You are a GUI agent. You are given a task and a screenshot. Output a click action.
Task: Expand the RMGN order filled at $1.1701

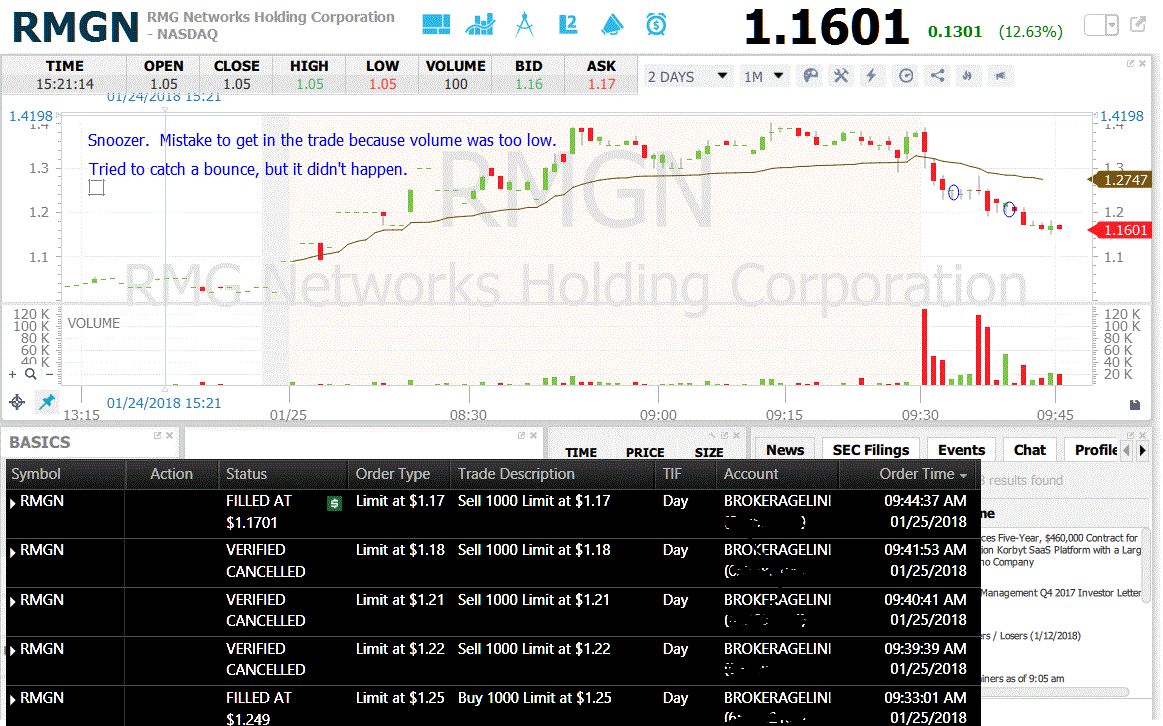pyautogui.click(x=13, y=503)
